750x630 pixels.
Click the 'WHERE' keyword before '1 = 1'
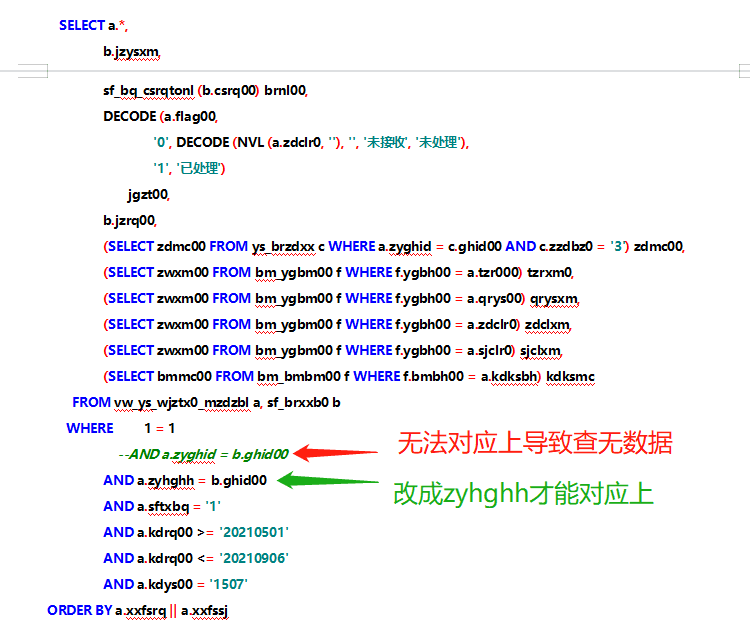pyautogui.click(x=90, y=428)
